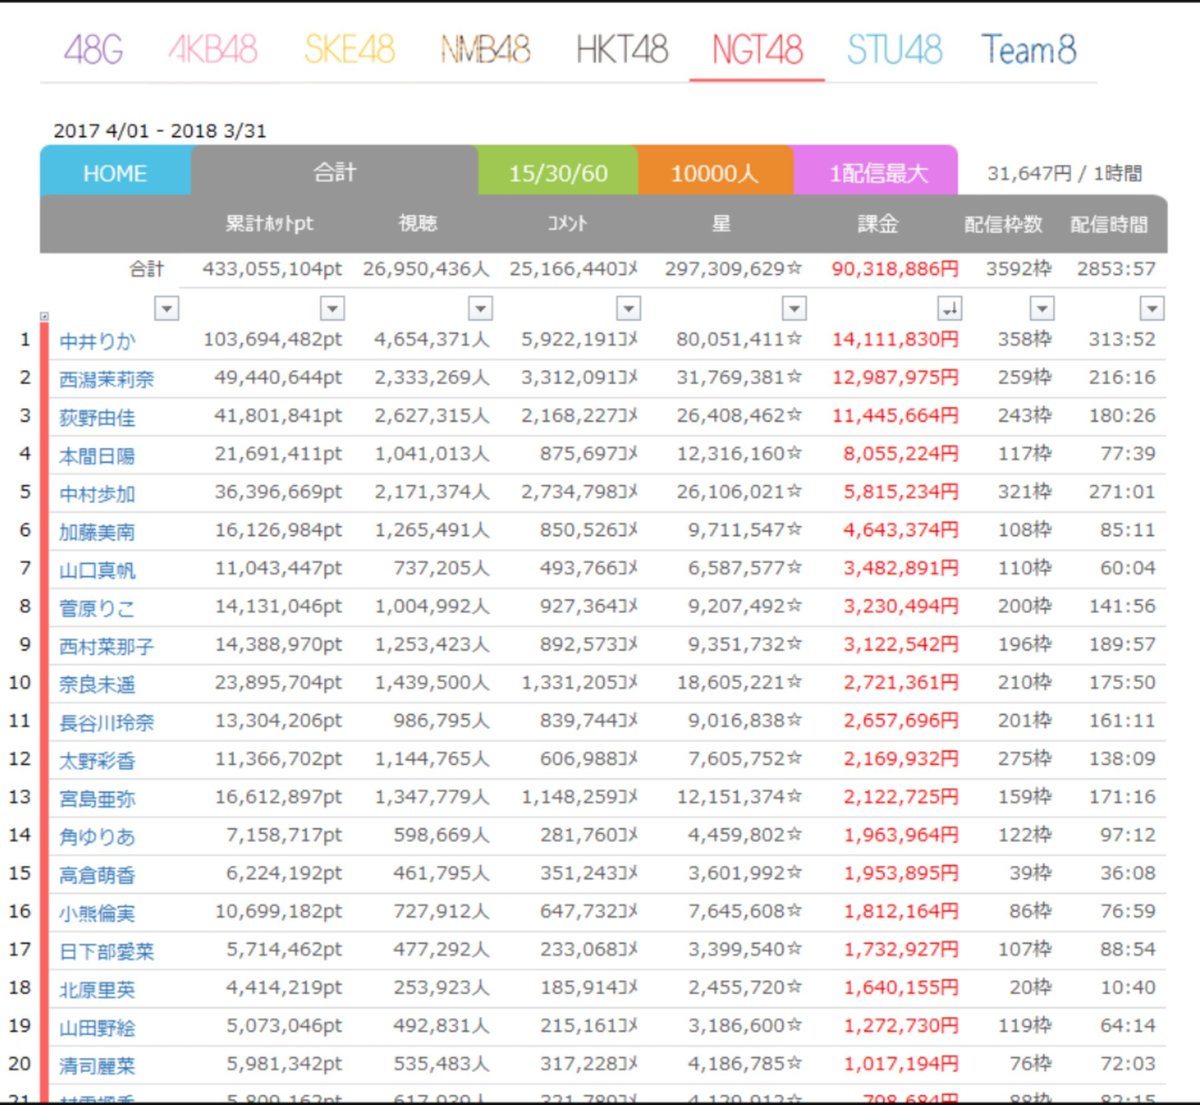1200x1105 pixels.
Task: Open member link 本間日陽
Action: coord(97,455)
